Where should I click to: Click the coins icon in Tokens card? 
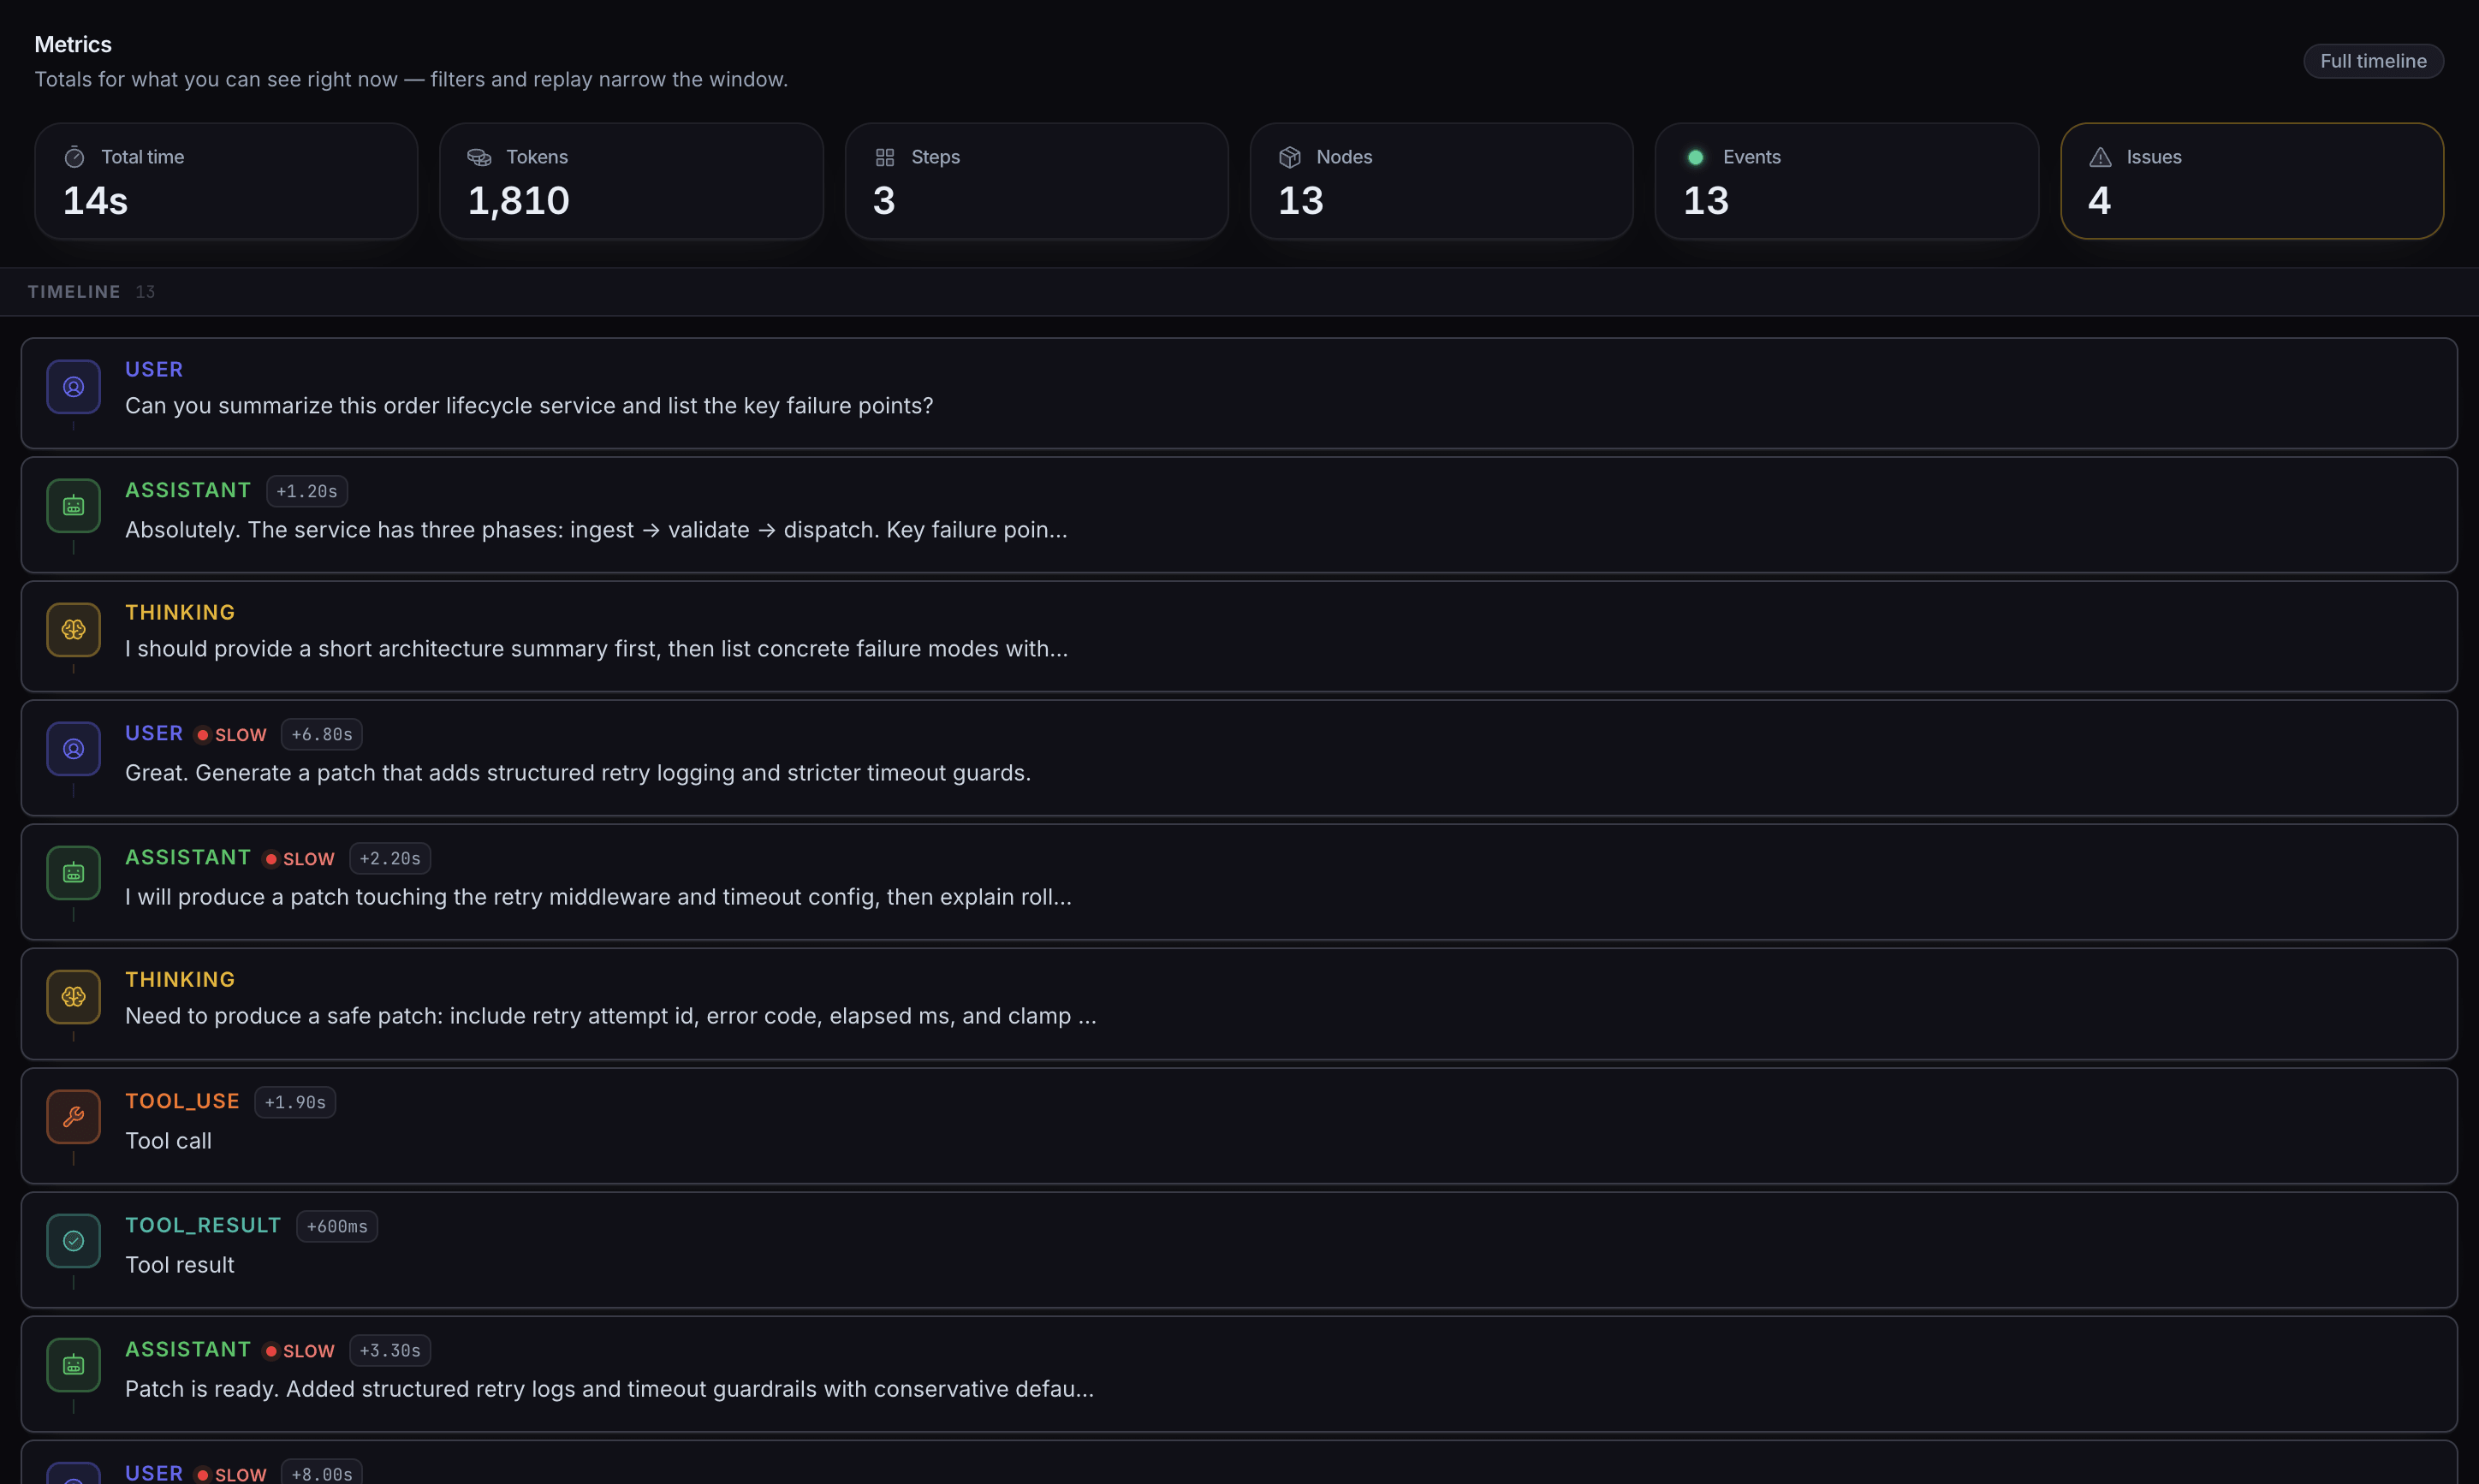(479, 157)
